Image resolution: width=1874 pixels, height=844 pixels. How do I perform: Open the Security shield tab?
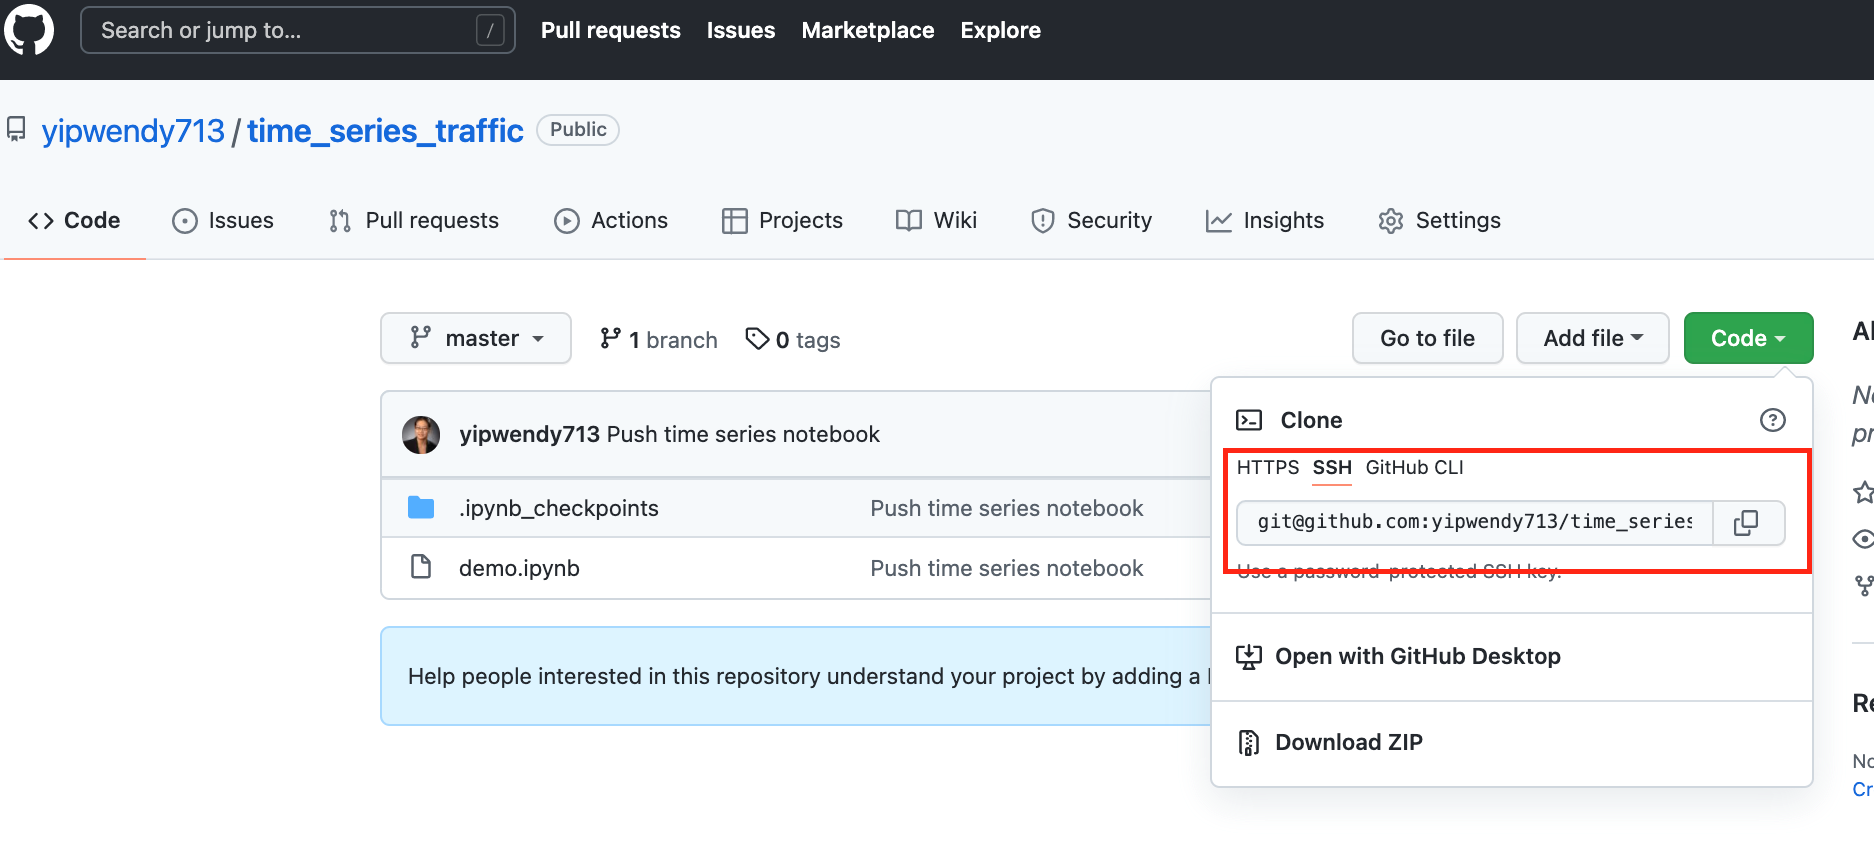click(1091, 220)
